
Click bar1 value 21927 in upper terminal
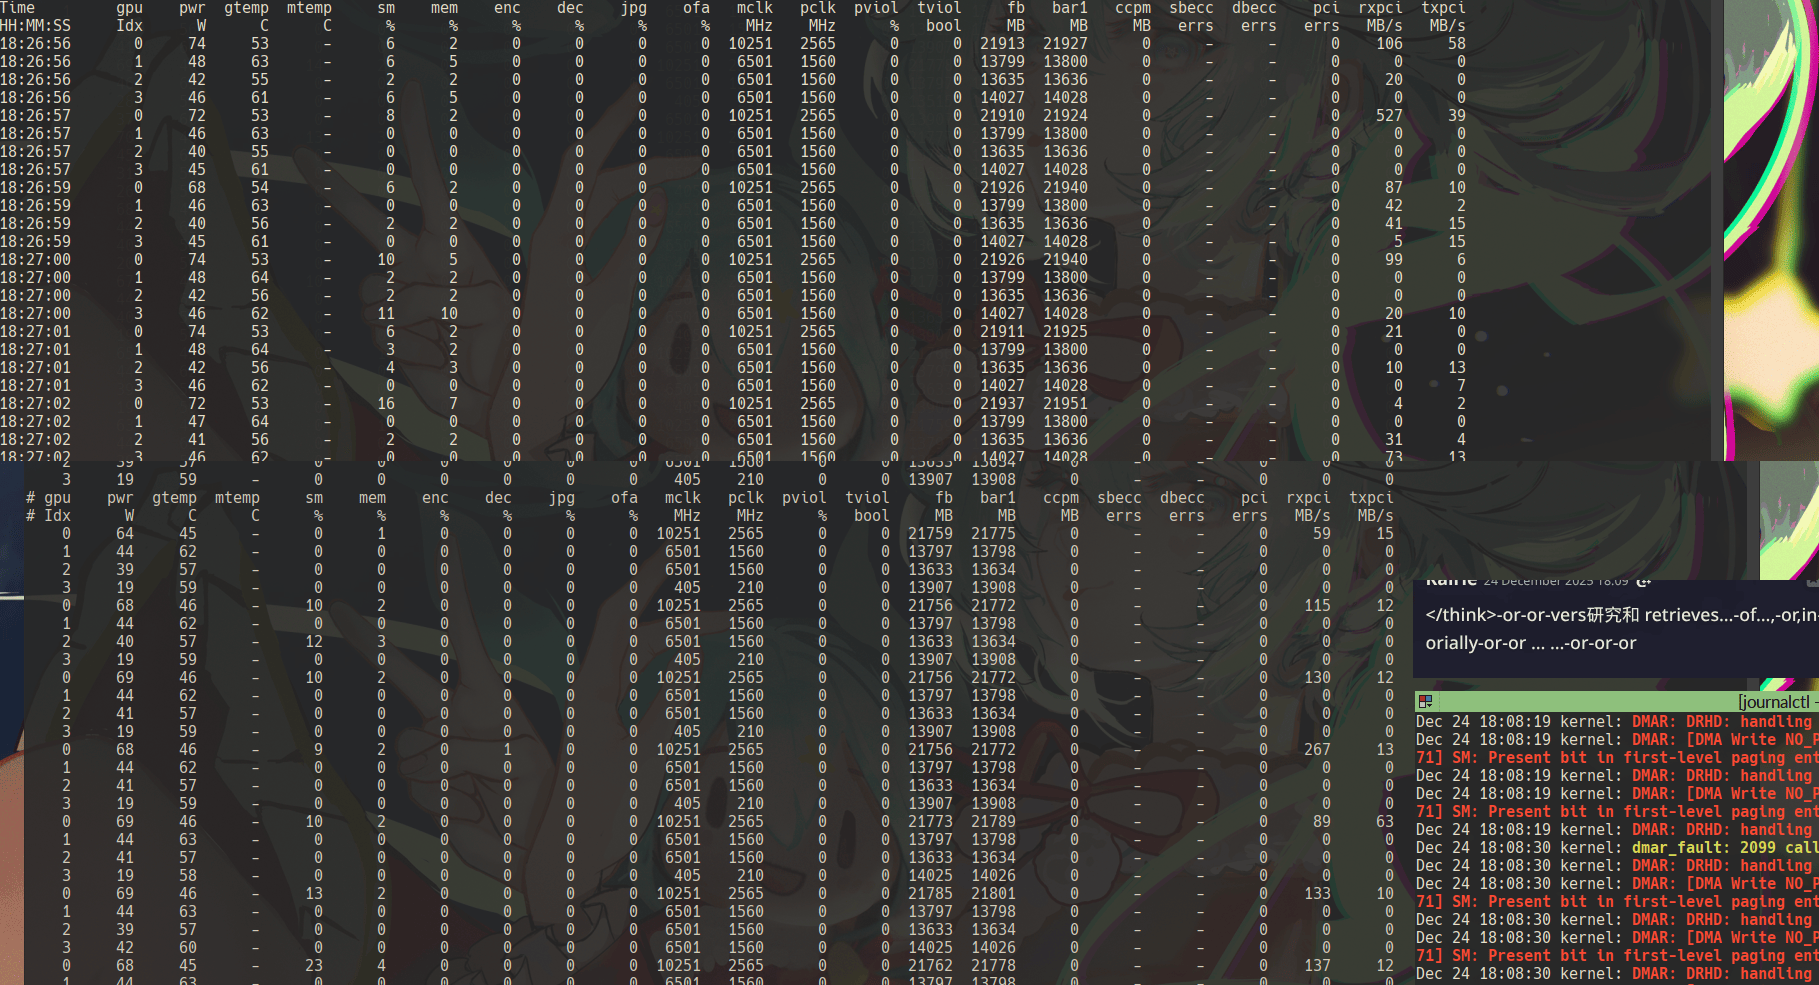pyautogui.click(x=1065, y=44)
